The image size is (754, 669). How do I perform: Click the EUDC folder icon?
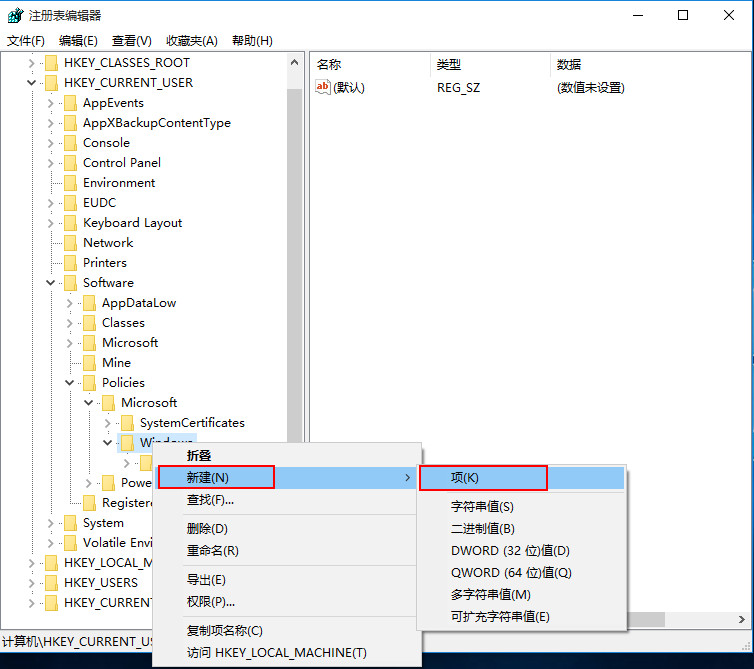tap(71, 203)
